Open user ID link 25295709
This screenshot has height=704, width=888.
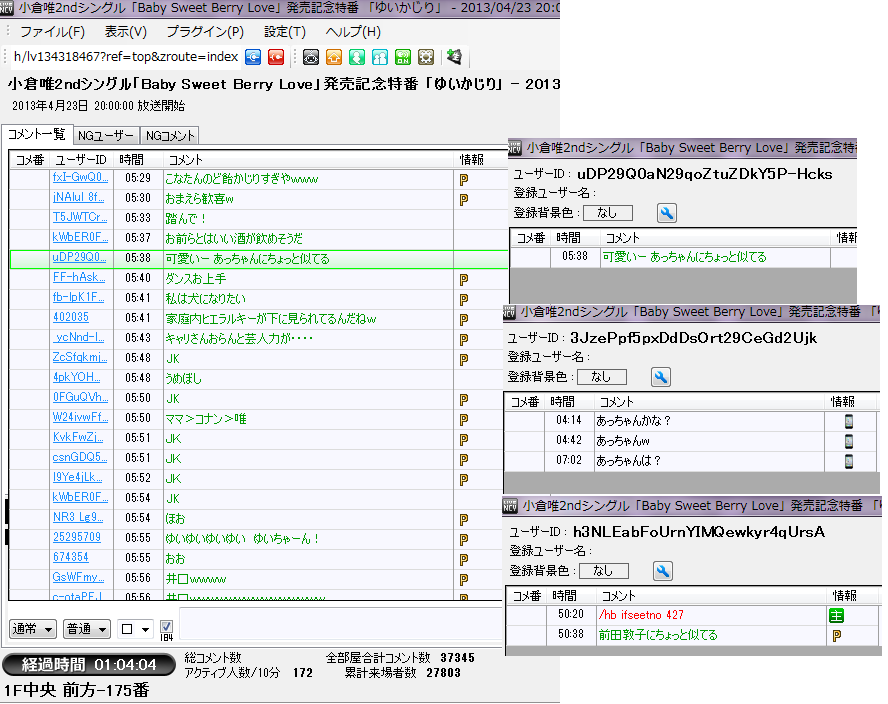[x=76, y=536]
